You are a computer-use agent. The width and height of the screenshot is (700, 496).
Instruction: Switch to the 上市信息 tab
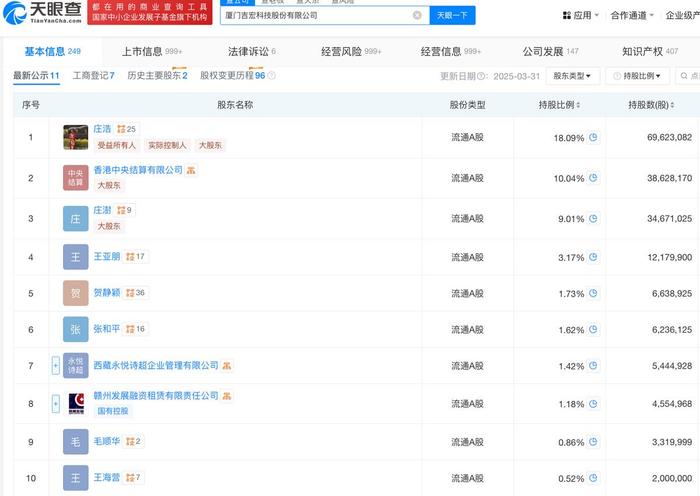(152, 51)
